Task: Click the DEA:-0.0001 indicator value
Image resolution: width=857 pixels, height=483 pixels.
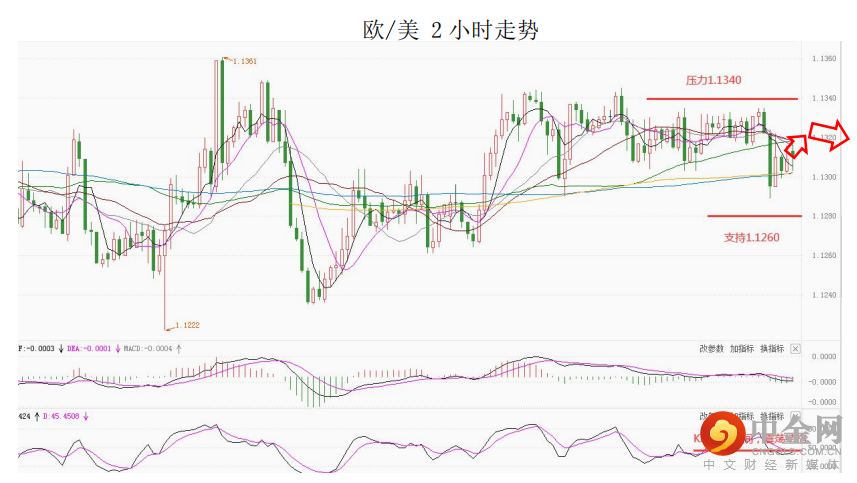Action: 89,349
